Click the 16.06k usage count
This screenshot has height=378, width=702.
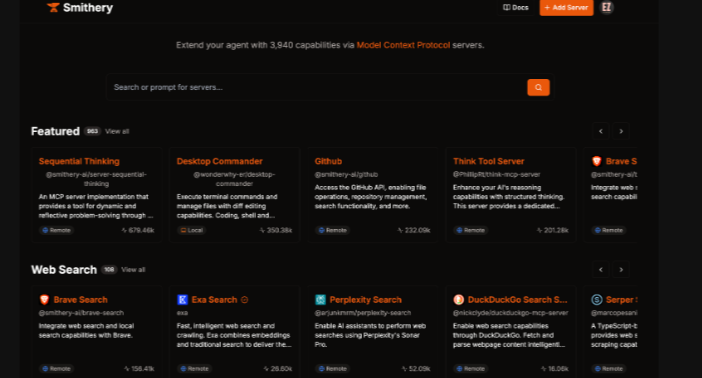[554, 369]
